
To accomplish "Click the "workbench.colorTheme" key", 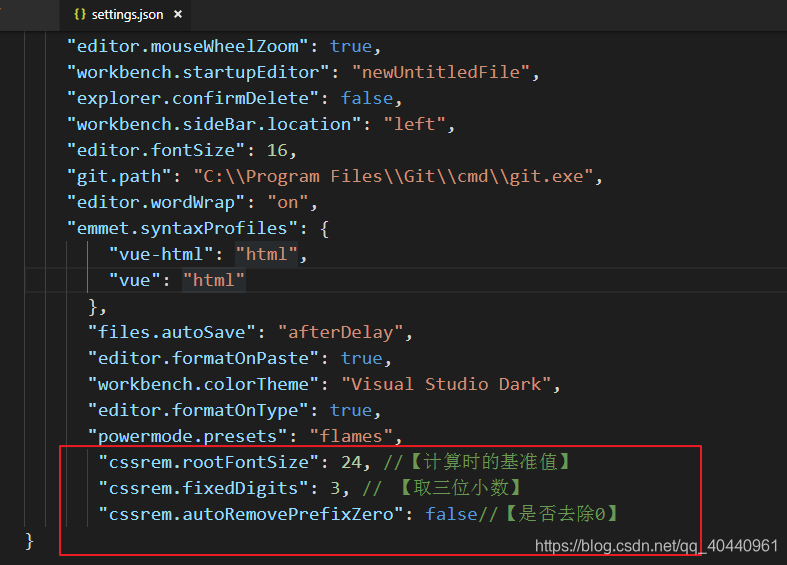I will [x=203, y=385].
